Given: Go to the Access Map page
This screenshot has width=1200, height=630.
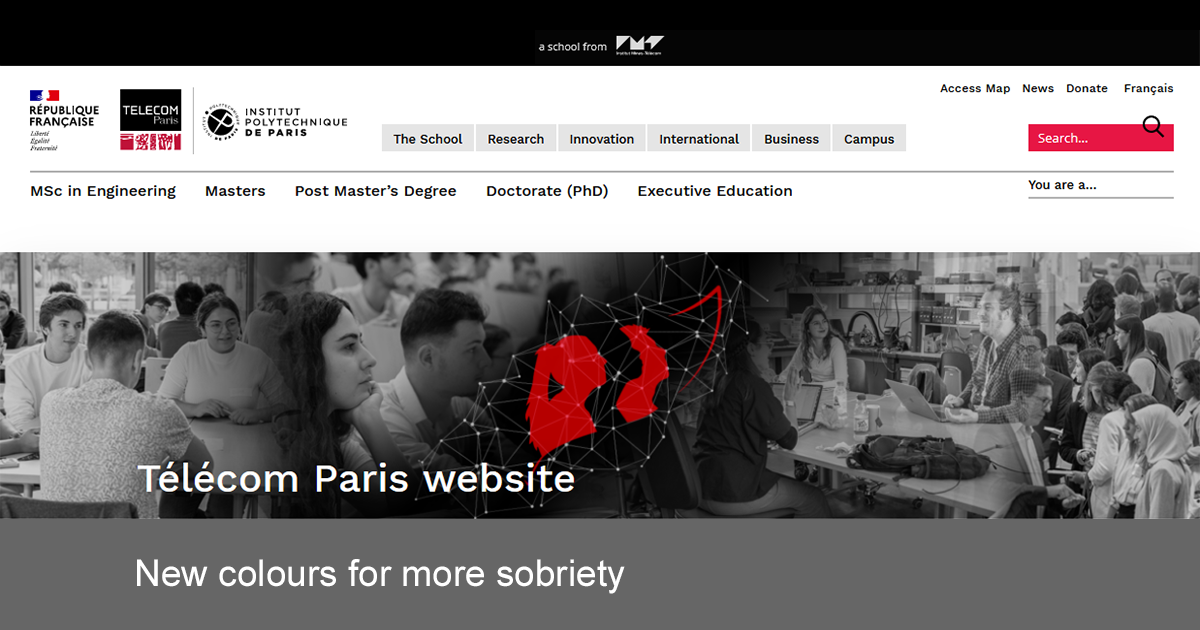Looking at the screenshot, I should tap(975, 88).
